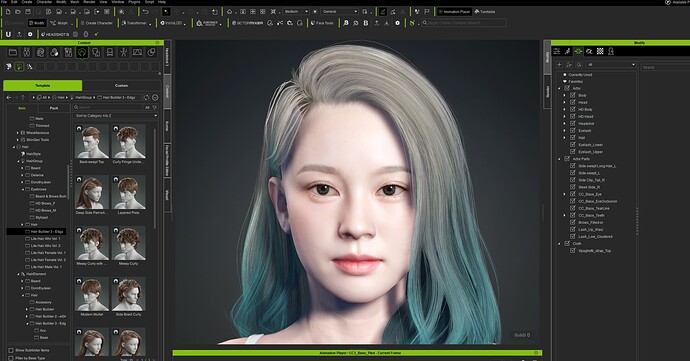Click the Transformer button

click(136, 23)
